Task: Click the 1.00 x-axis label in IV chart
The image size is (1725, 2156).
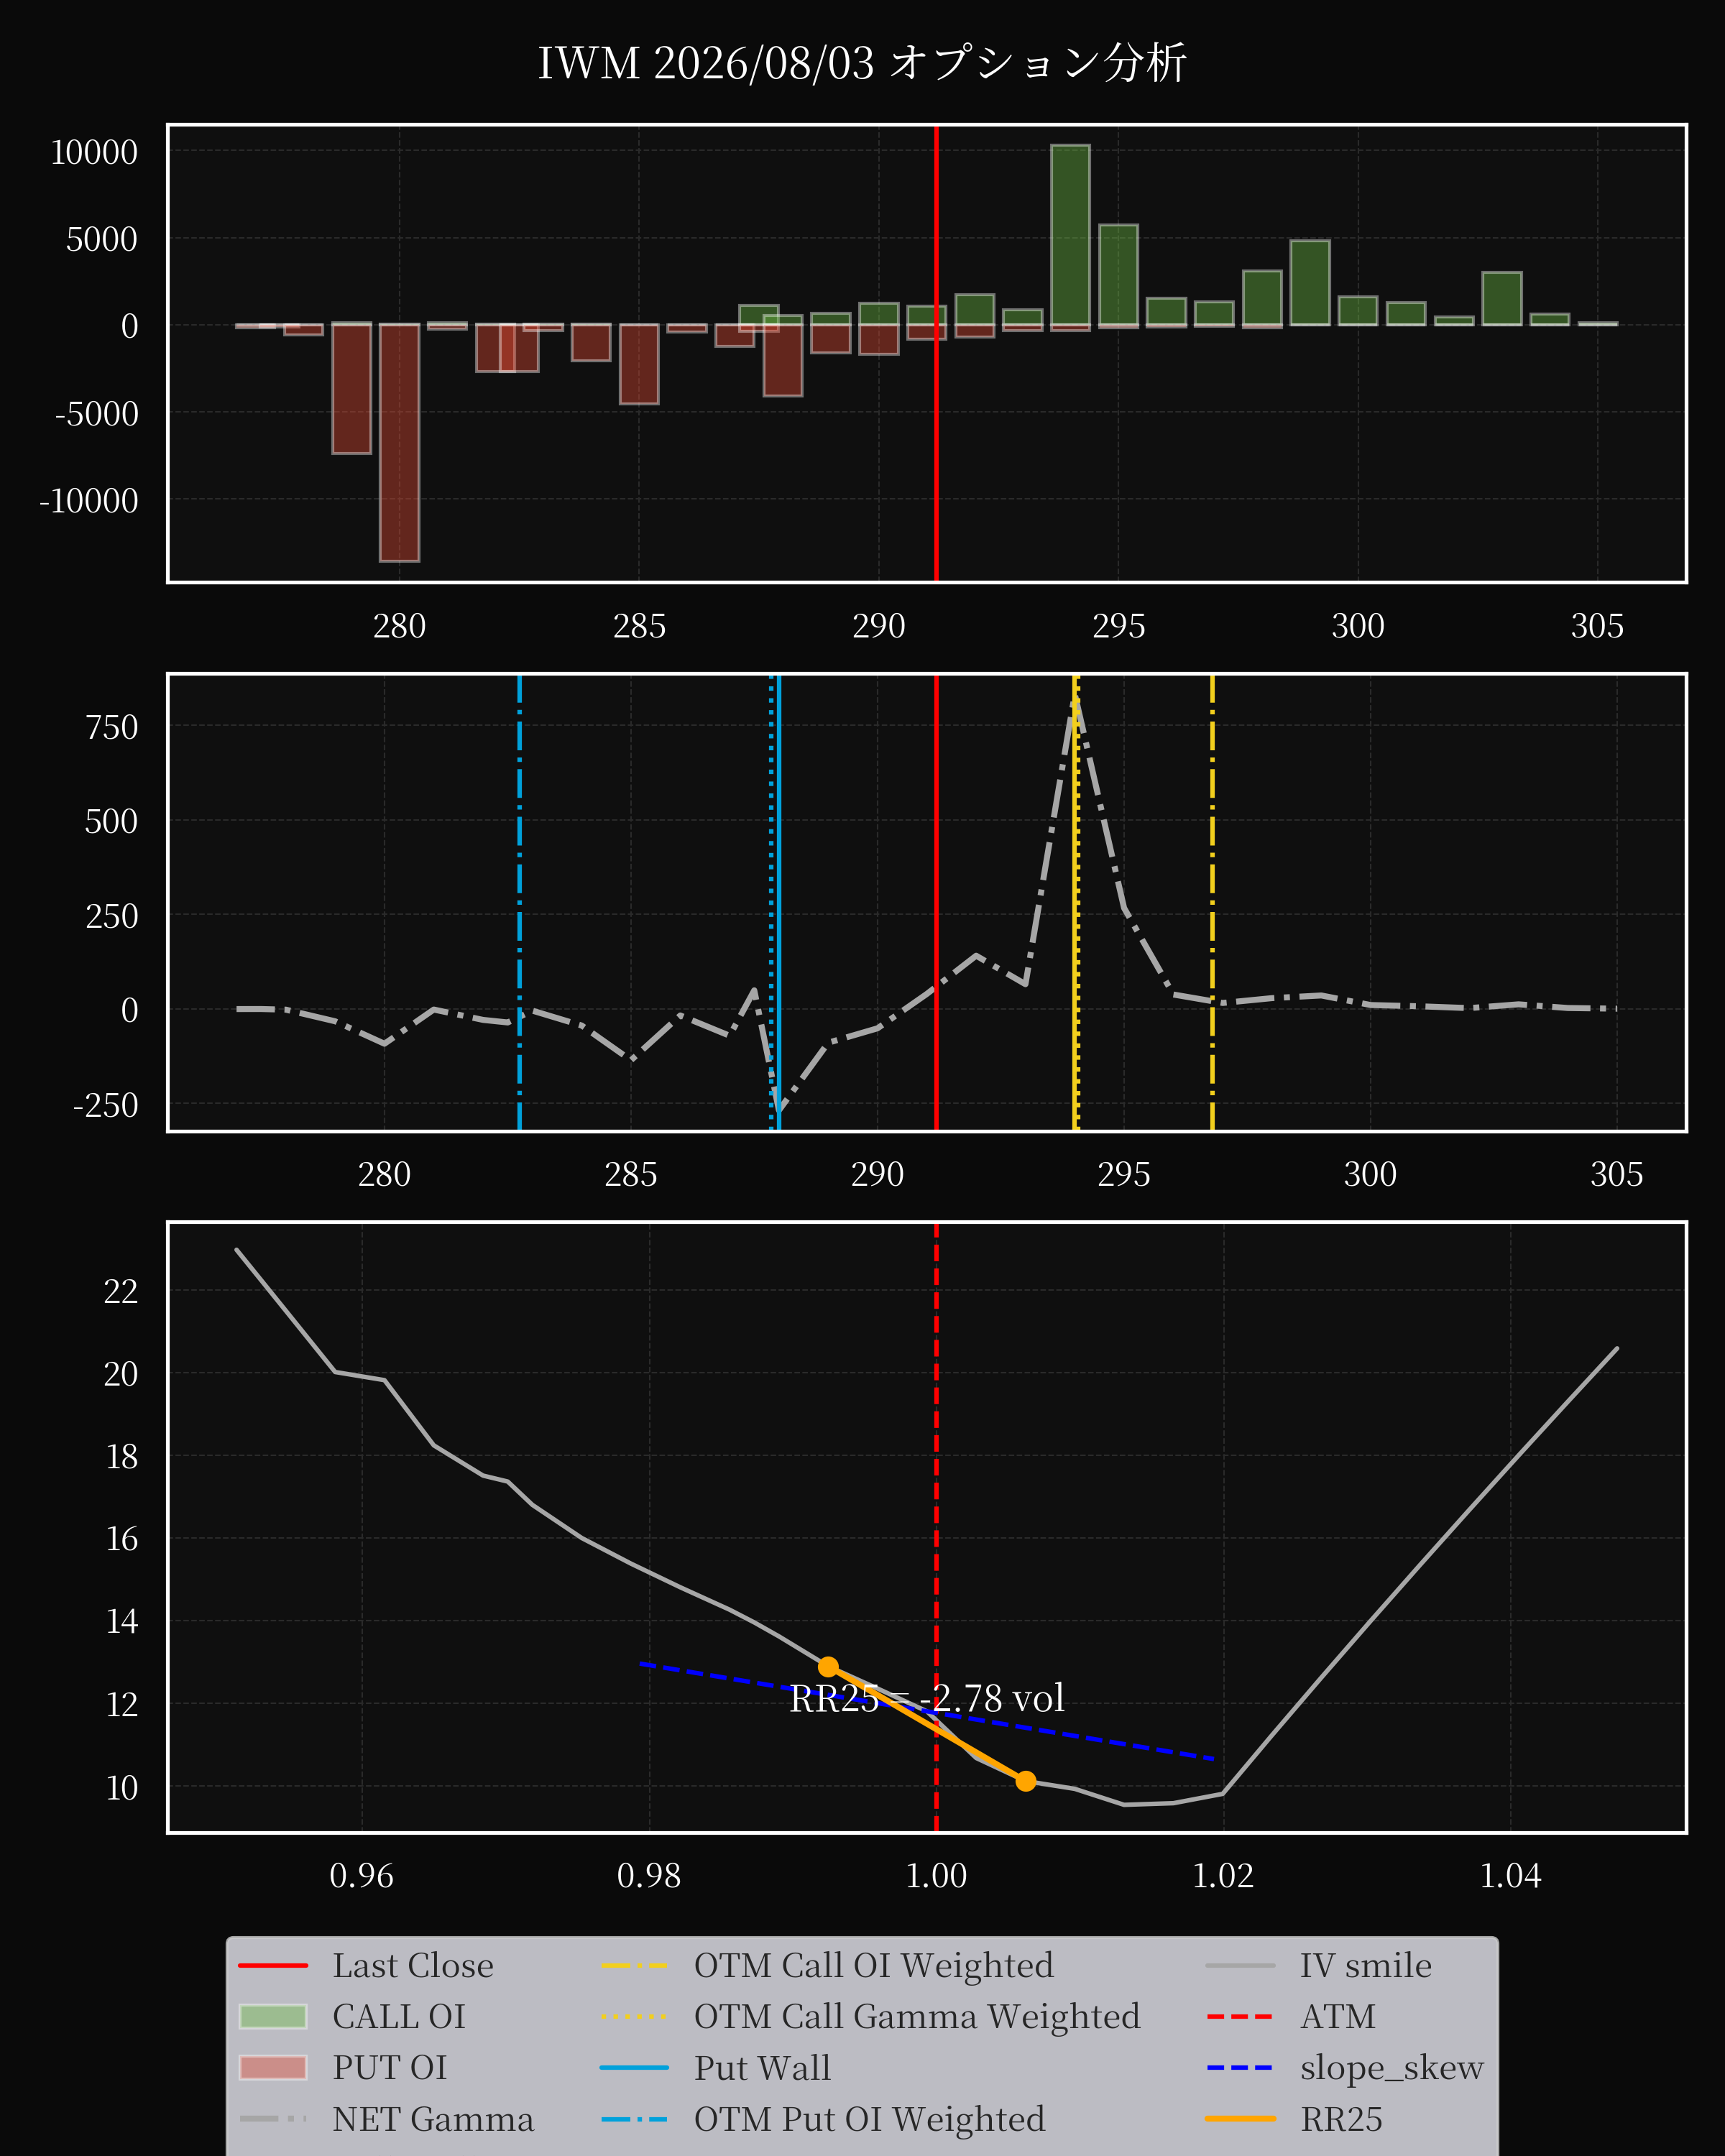Action: 936,1875
